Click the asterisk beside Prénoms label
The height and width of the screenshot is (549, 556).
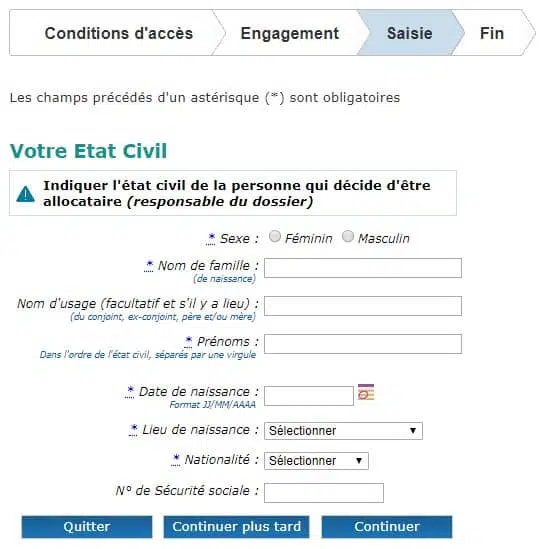click(x=188, y=342)
